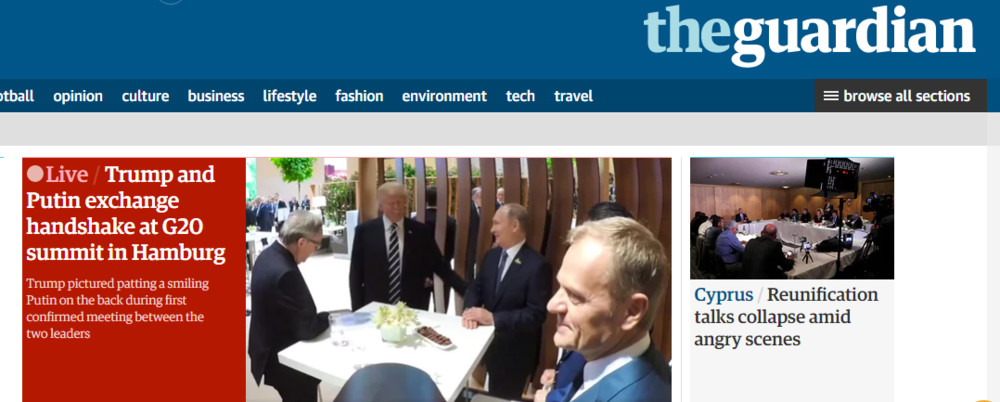Open the Cyprus reunification talks headline

click(x=786, y=317)
